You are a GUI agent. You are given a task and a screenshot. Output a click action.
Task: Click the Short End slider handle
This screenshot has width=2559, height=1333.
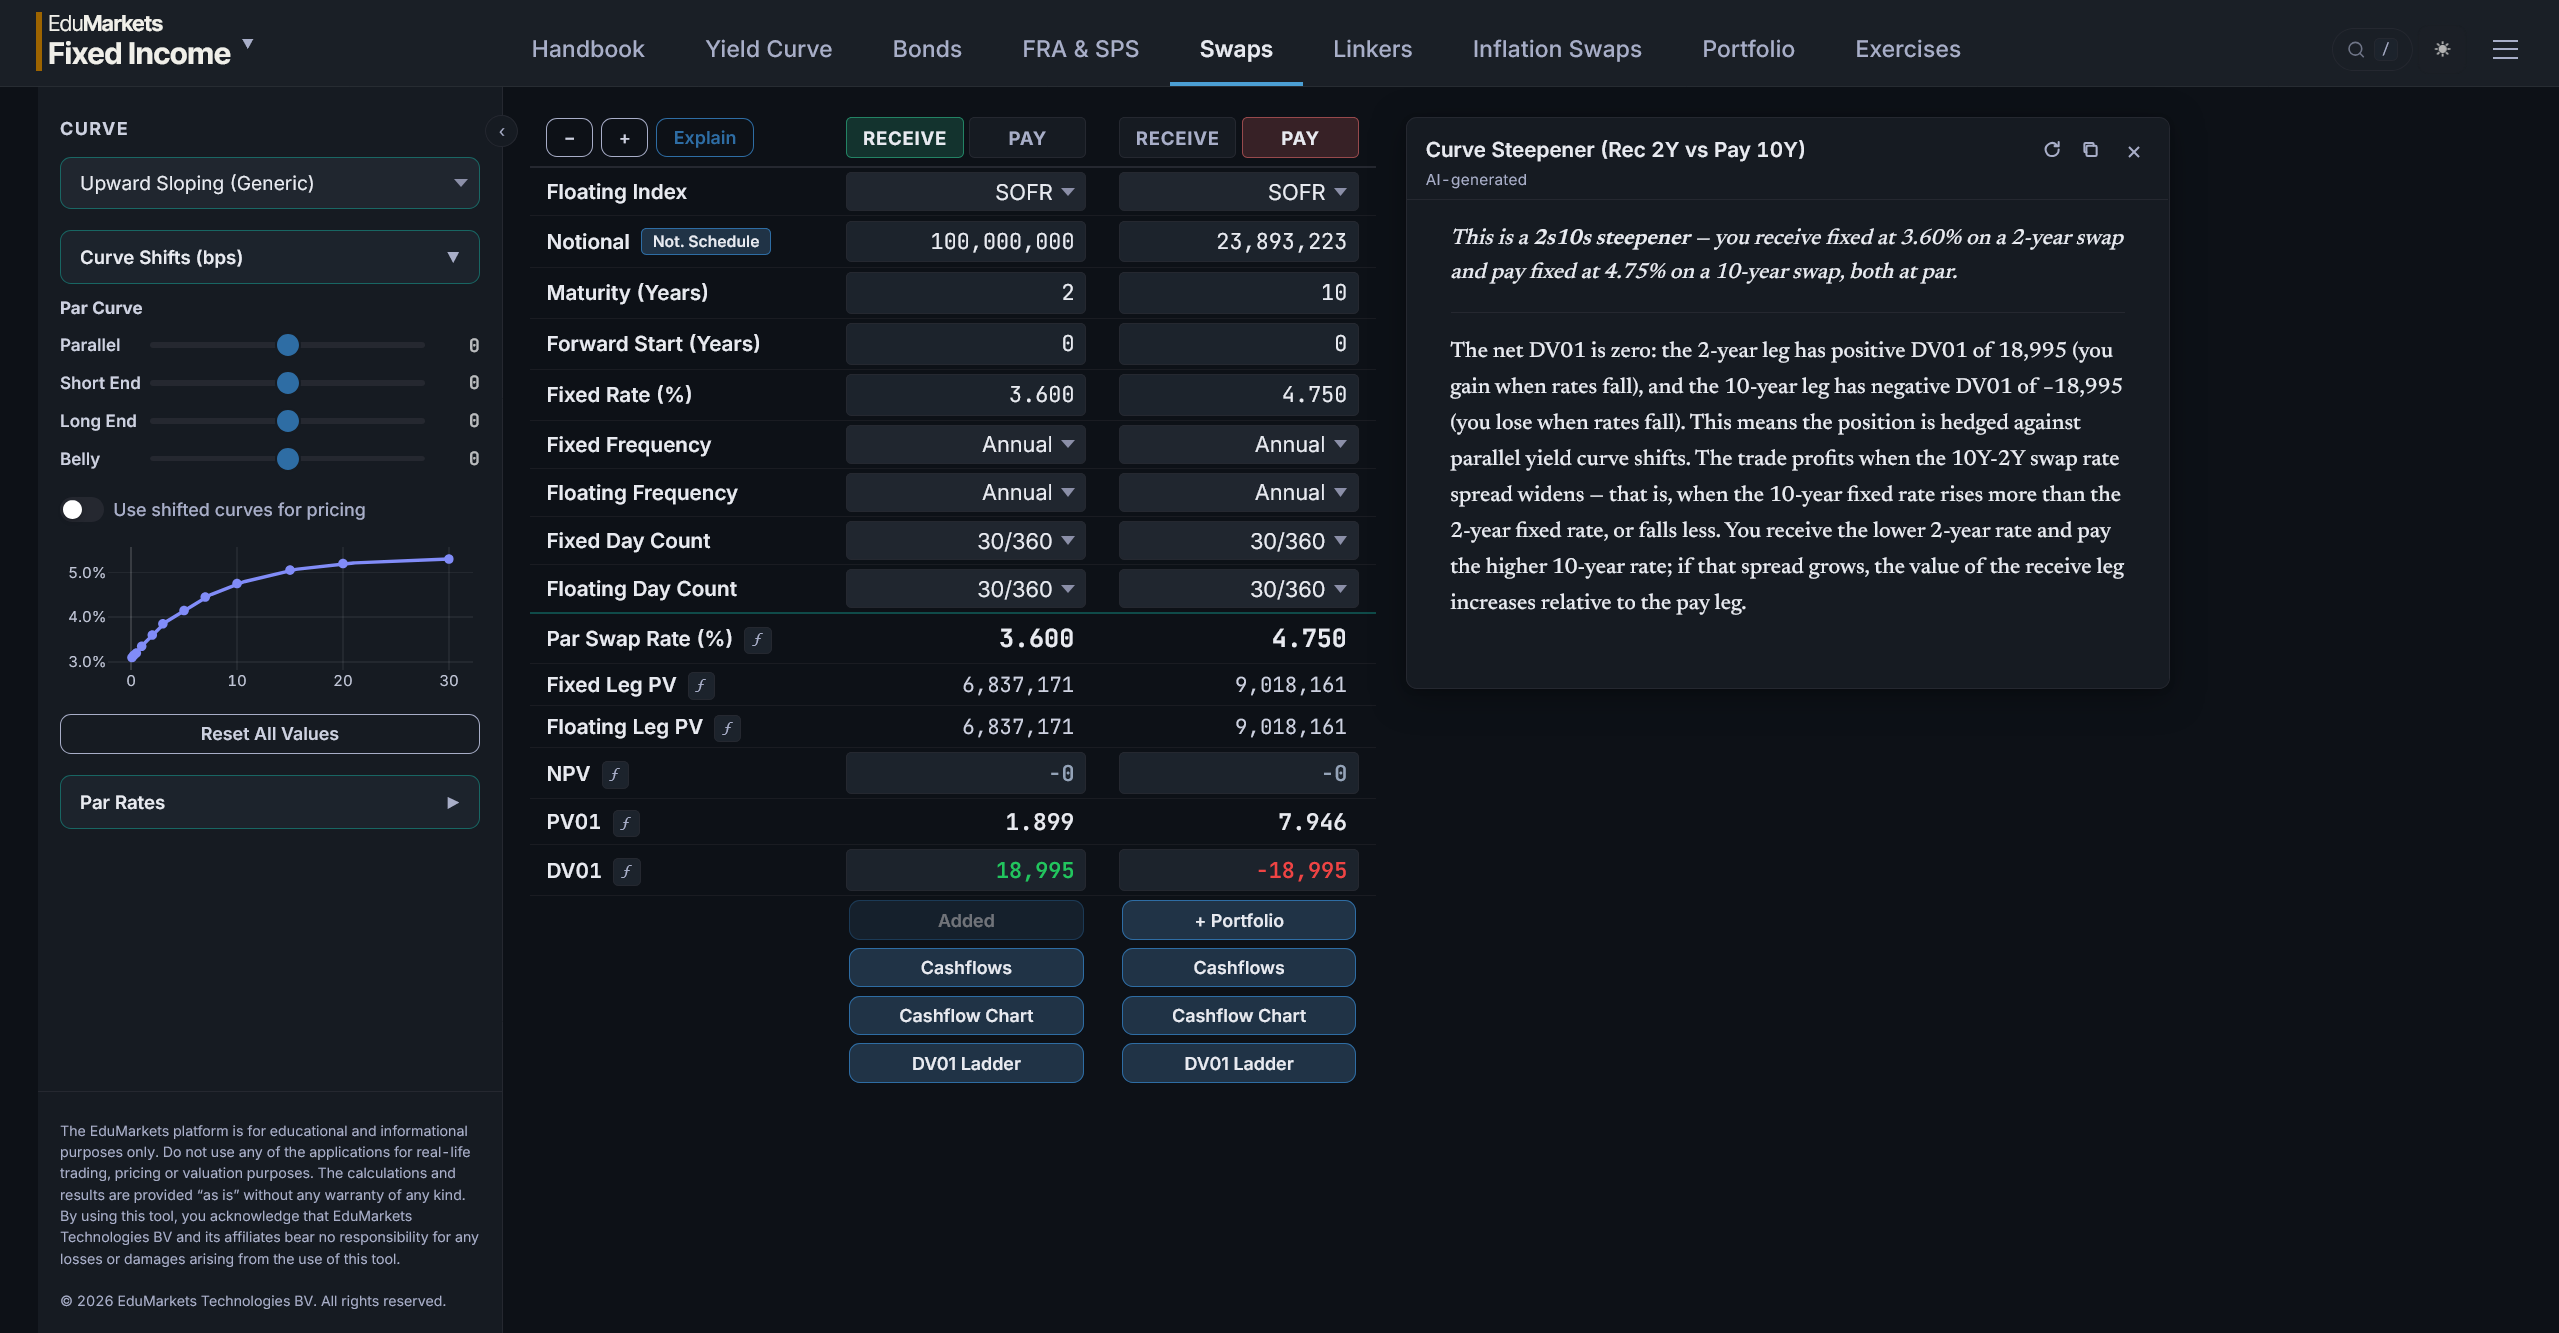287,383
